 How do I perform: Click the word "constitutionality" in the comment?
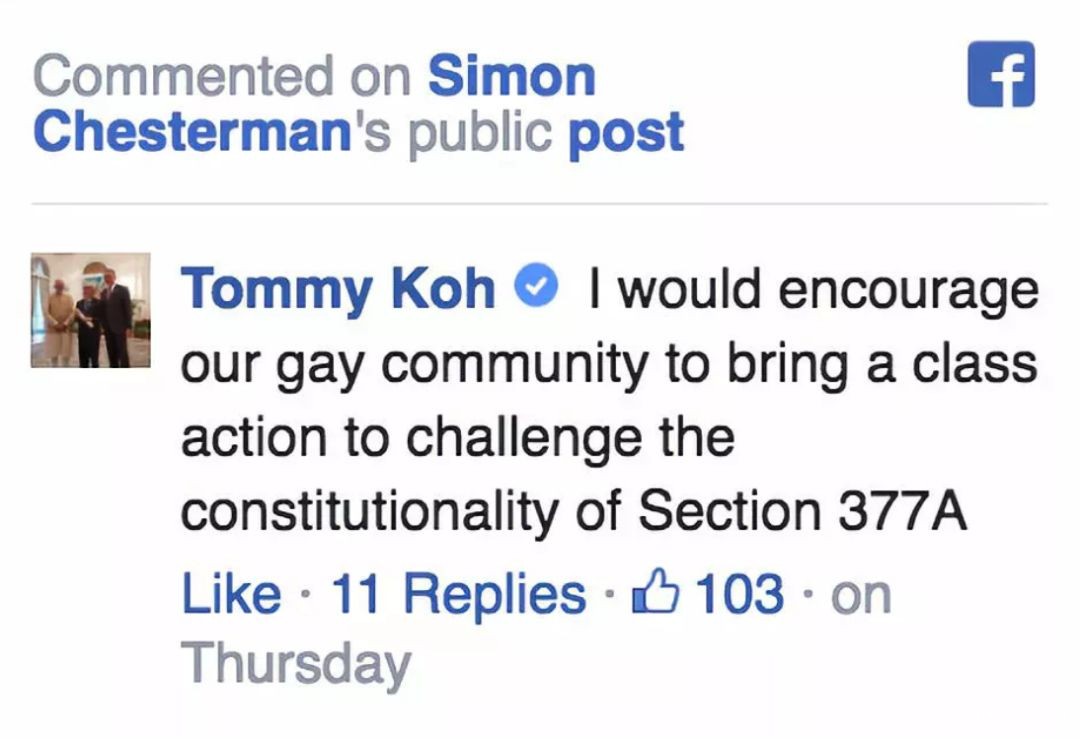[369, 512]
